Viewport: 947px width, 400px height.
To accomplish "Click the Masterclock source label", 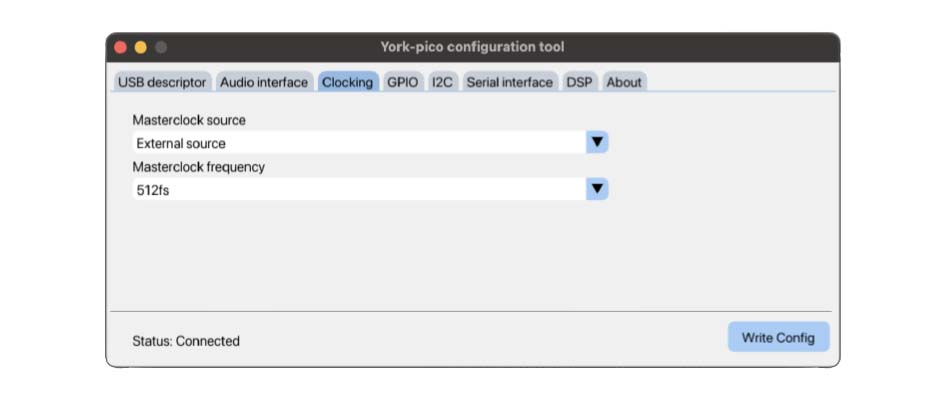I will [189, 120].
